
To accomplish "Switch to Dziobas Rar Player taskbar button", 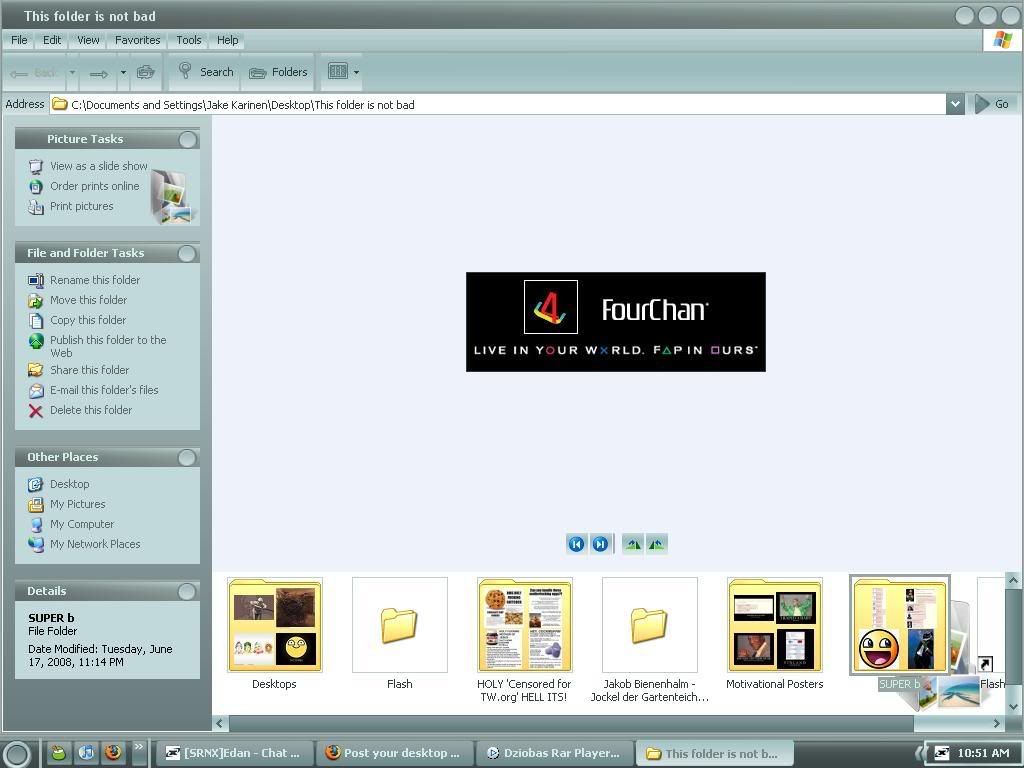I will pos(554,753).
